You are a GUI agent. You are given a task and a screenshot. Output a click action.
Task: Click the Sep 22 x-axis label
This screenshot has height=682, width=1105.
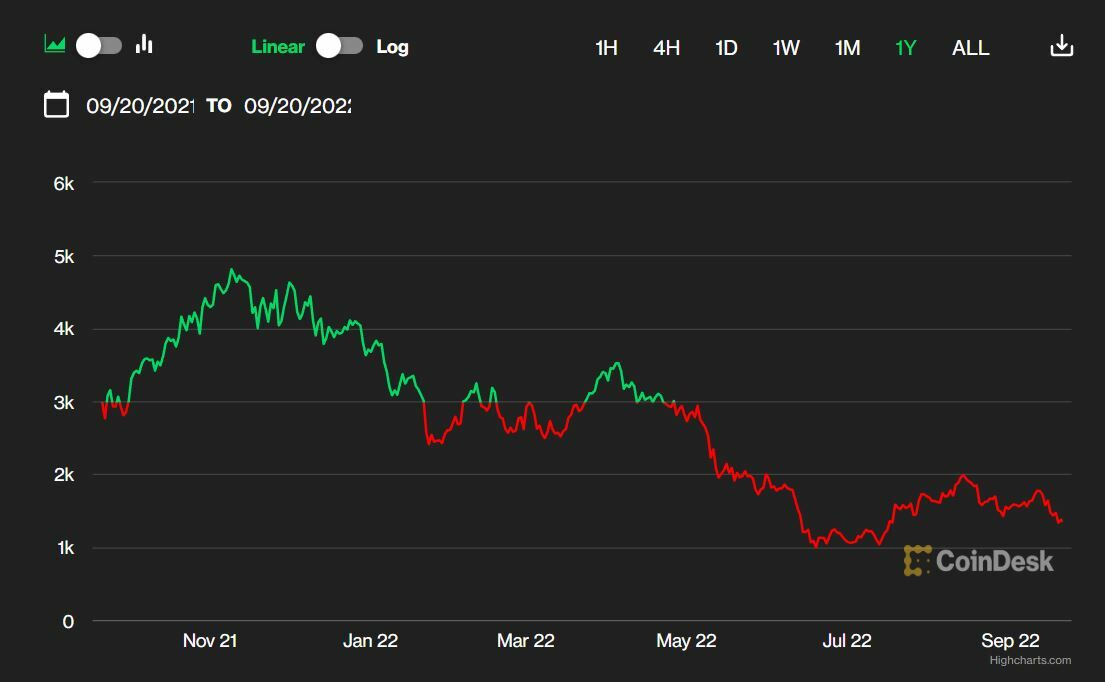pyautogui.click(x=1010, y=640)
